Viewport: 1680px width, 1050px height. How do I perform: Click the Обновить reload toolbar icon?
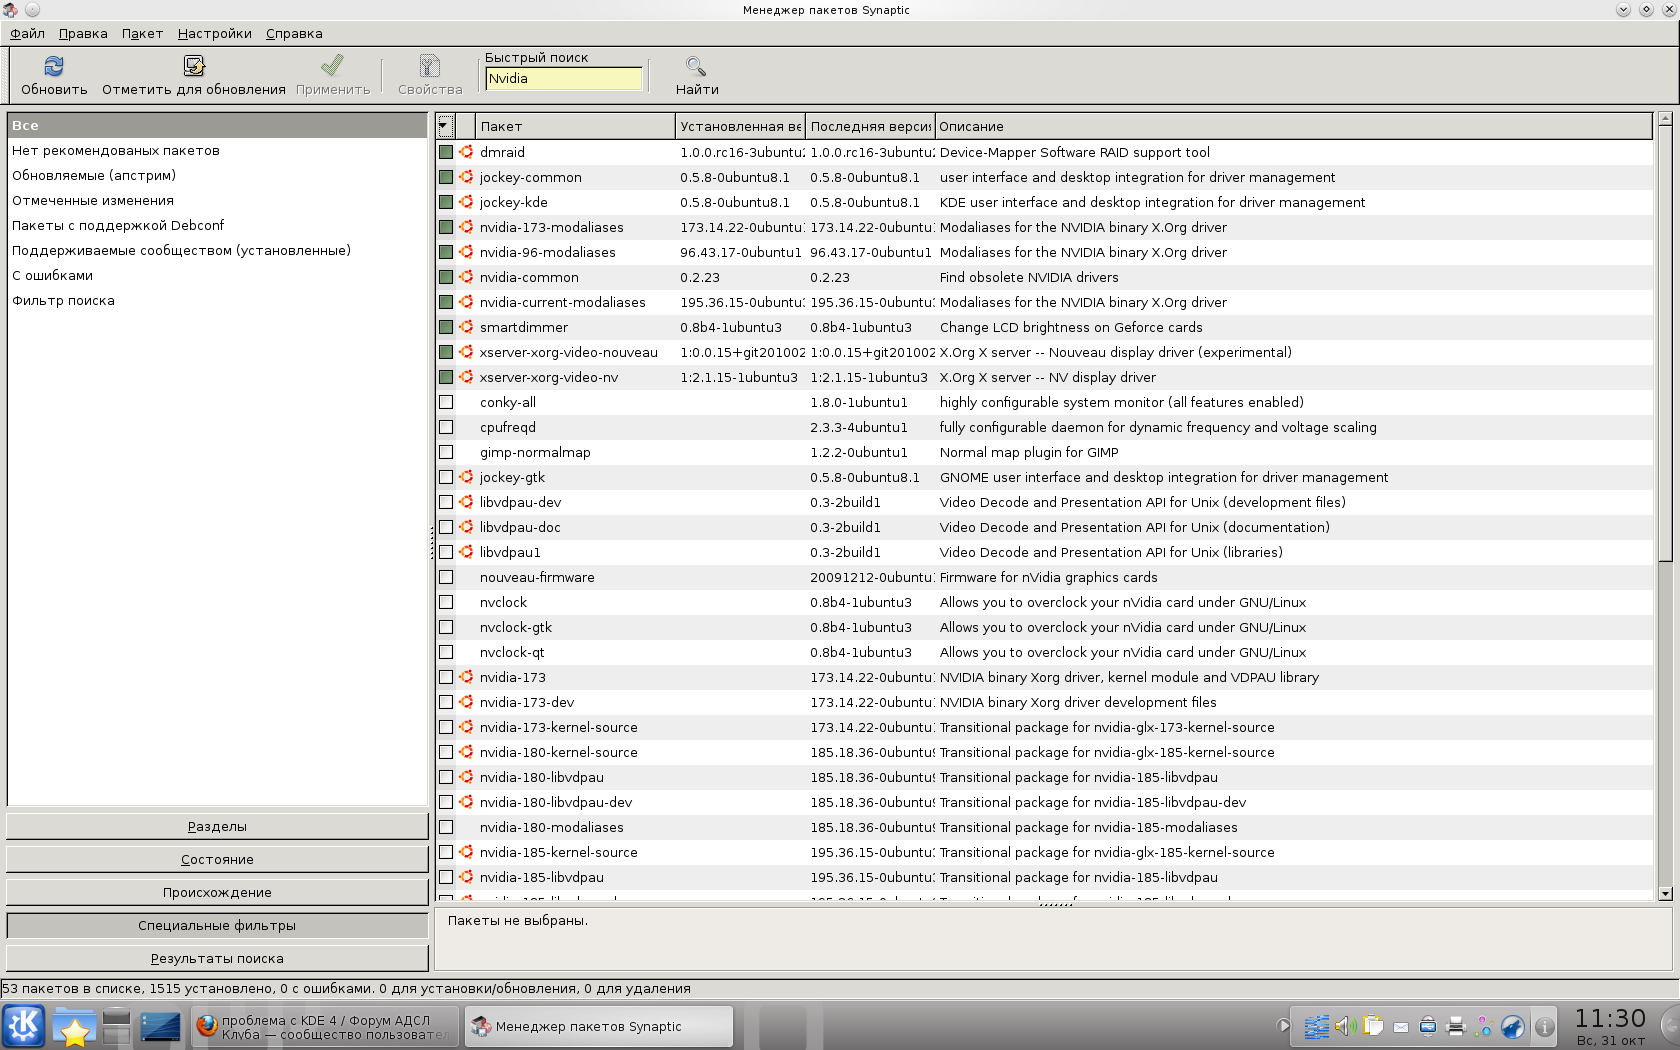coord(54,66)
